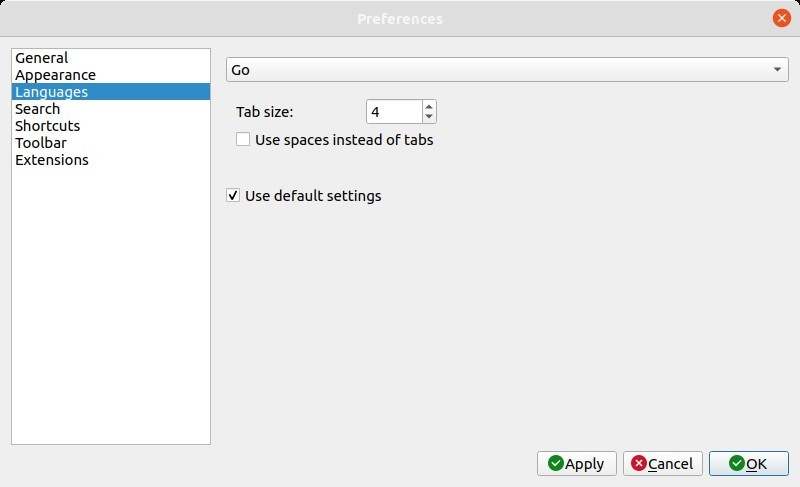Click inside the Tab size number field
Viewport: 800px width, 487px height.
pos(393,112)
